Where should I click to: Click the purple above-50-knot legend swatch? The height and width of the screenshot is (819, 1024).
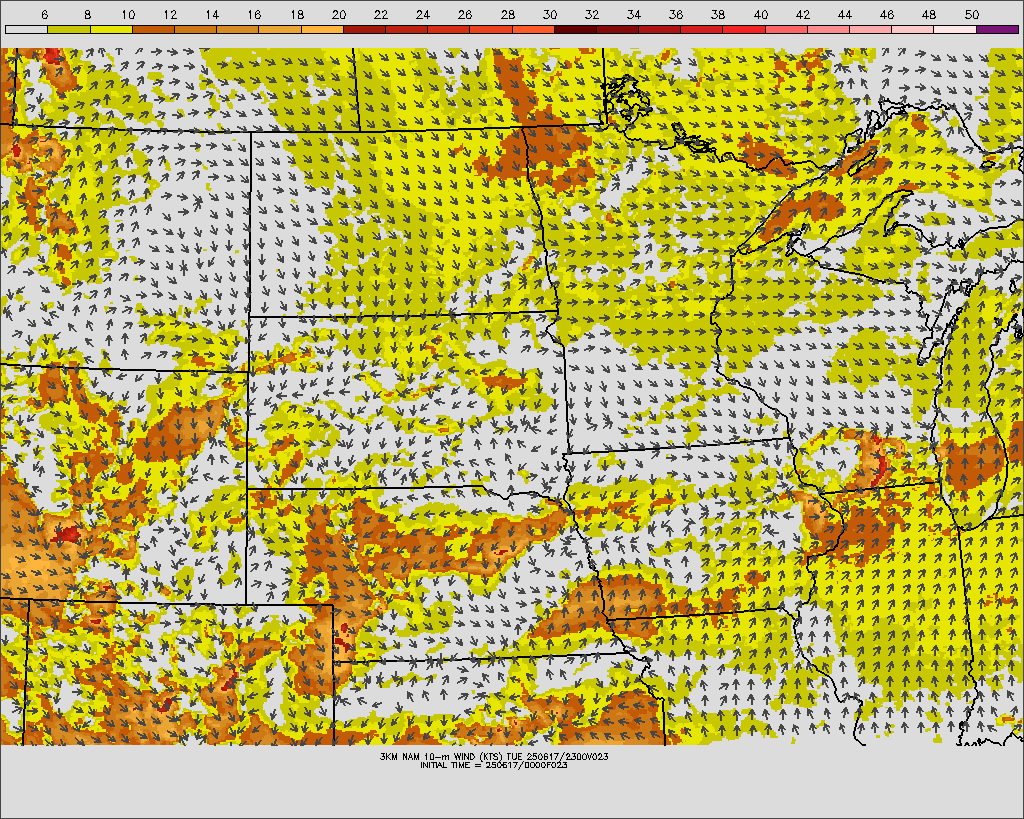pos(998,29)
